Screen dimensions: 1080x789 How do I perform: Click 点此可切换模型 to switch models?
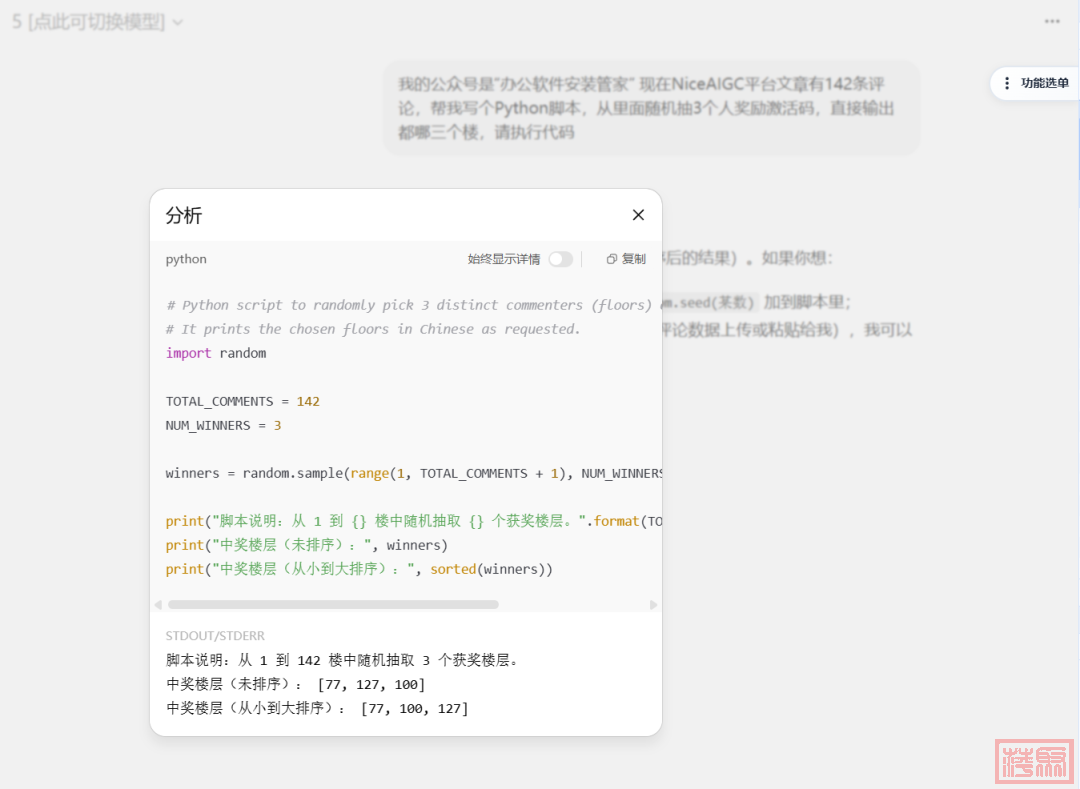coord(97,21)
